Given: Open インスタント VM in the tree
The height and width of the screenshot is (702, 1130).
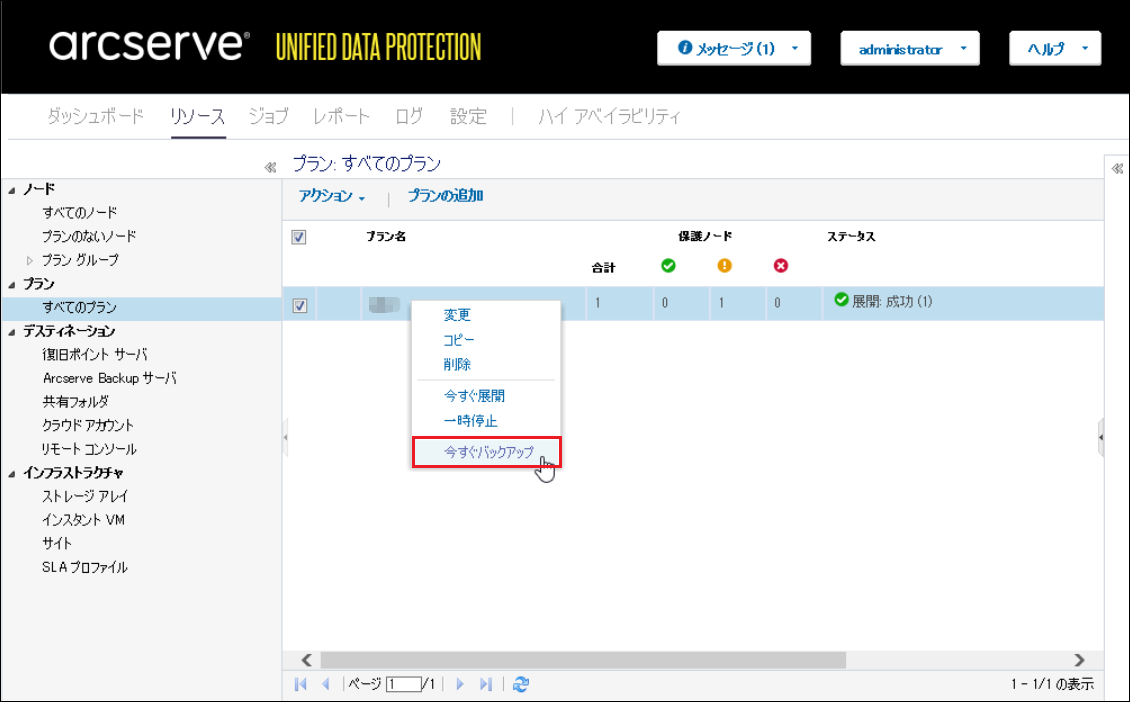Looking at the screenshot, I should (x=84, y=520).
